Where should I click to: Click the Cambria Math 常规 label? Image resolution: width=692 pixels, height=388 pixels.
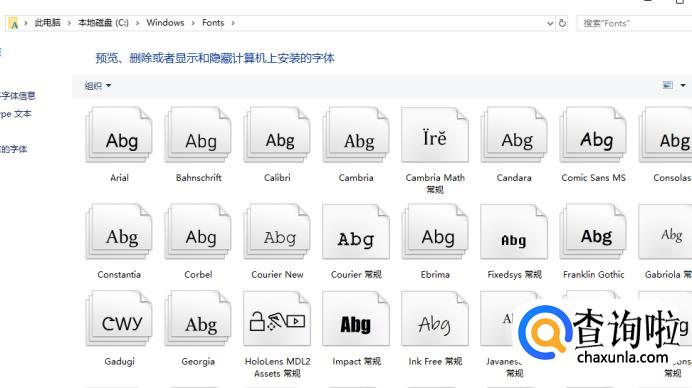(435, 184)
